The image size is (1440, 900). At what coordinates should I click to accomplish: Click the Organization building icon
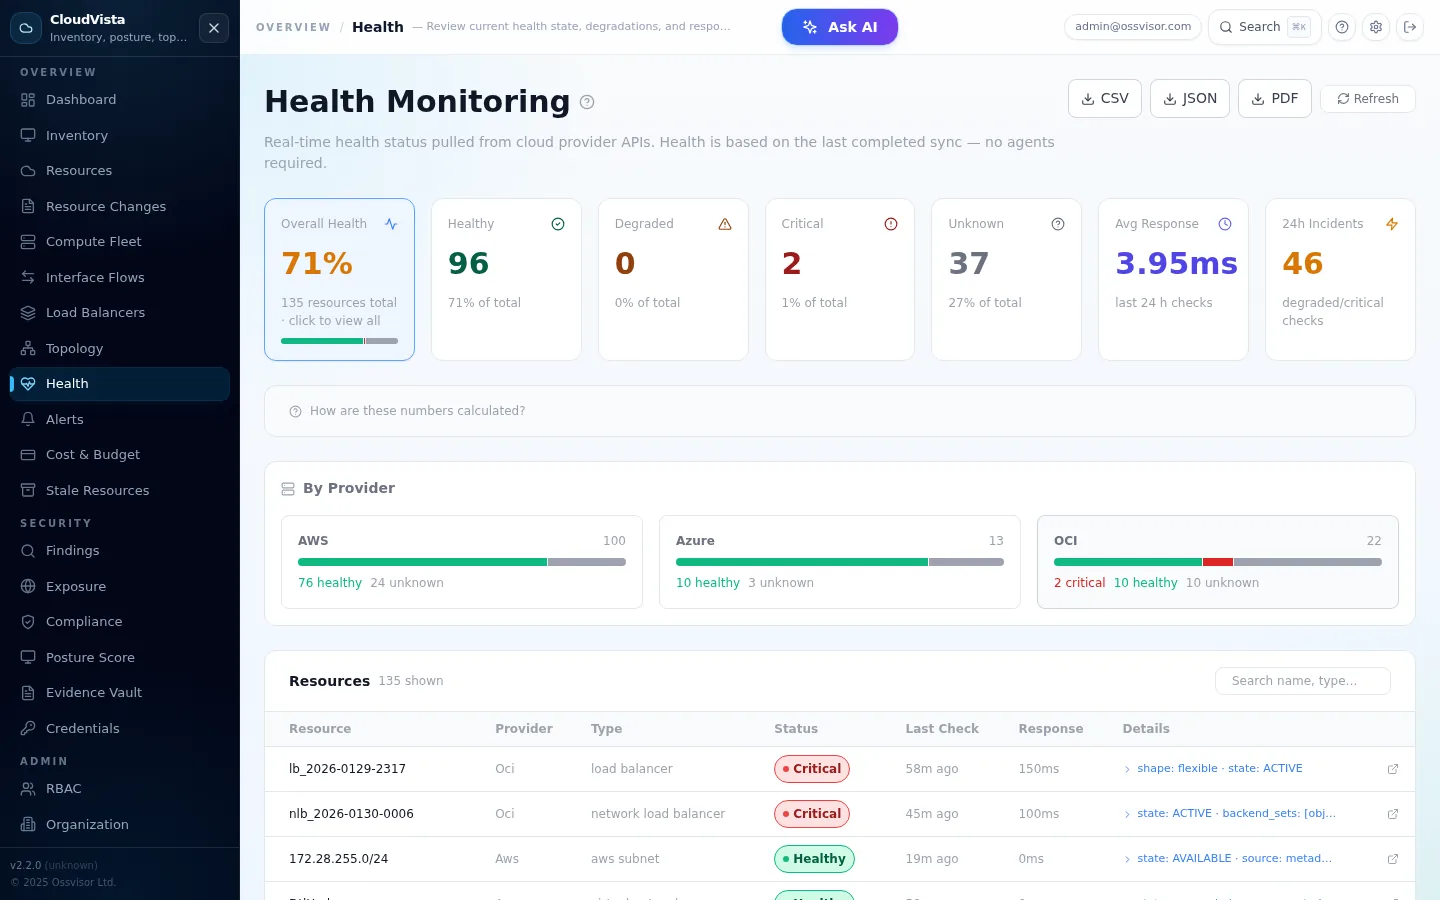pos(28,824)
